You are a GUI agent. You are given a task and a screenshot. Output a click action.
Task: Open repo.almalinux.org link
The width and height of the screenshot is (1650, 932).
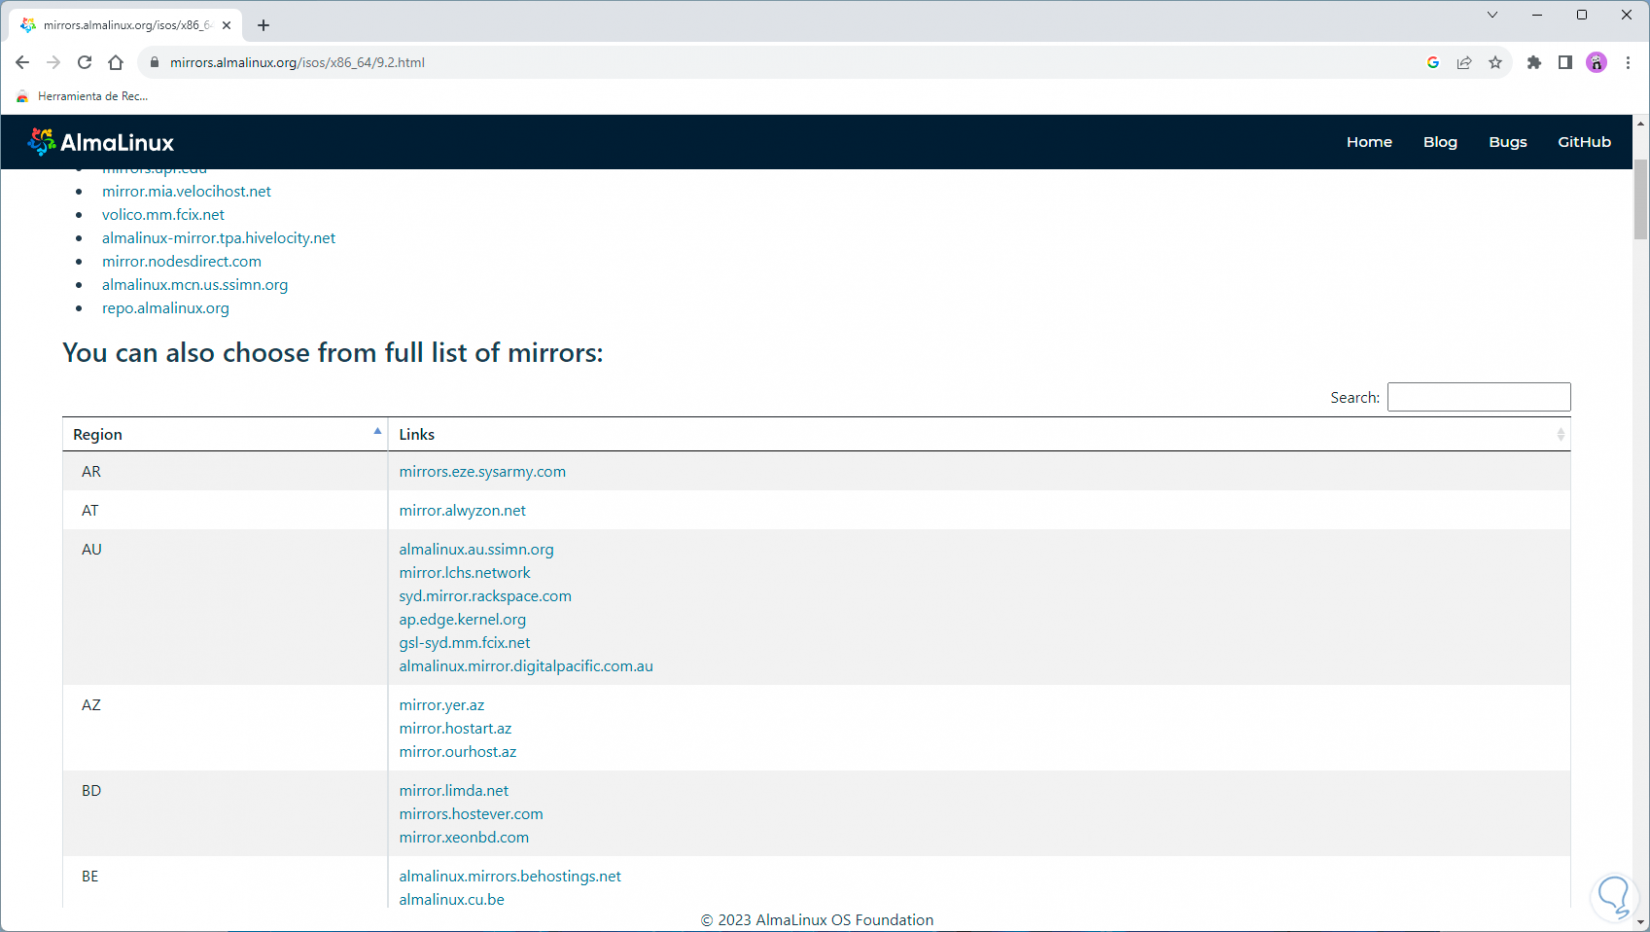tap(165, 308)
